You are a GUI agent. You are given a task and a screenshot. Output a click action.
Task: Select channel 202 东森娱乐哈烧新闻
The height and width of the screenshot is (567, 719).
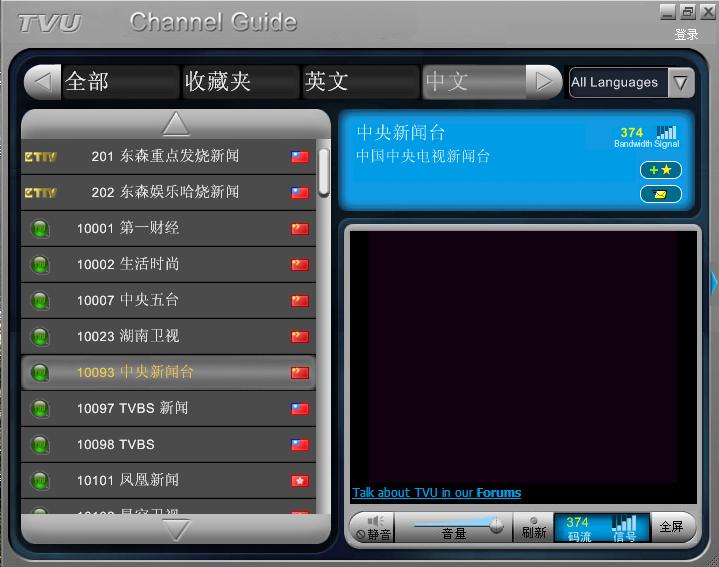click(168, 193)
